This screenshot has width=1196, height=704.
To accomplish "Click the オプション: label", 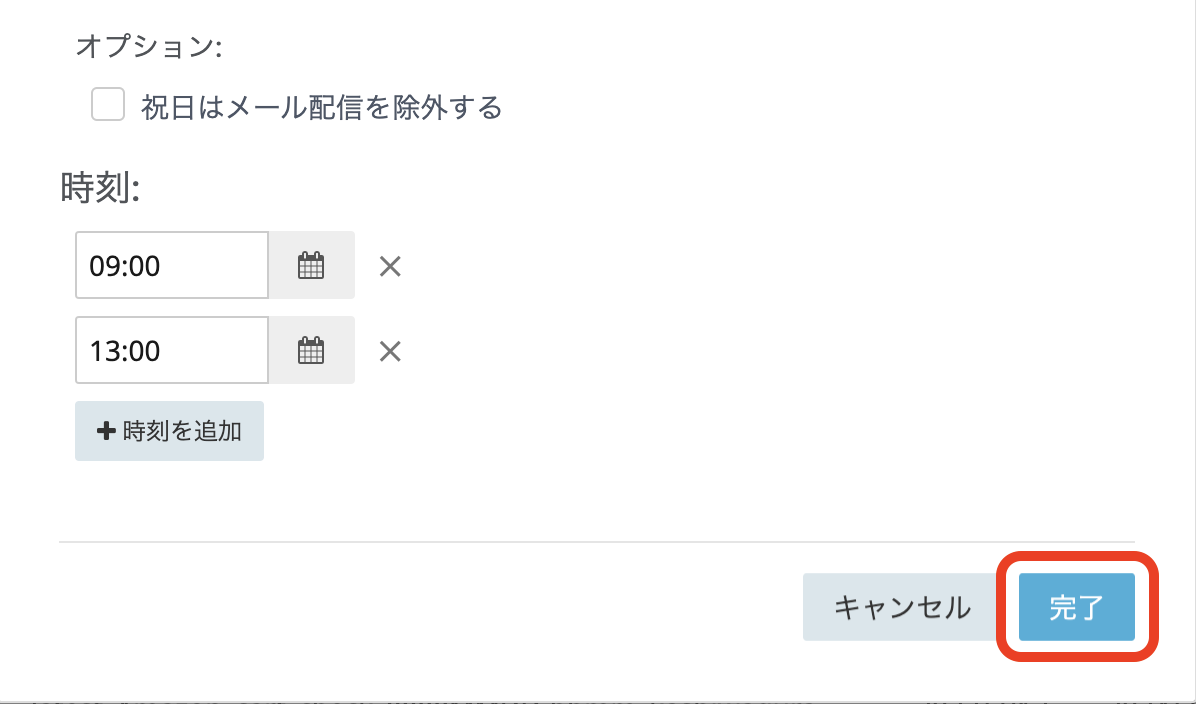I will coord(148,48).
